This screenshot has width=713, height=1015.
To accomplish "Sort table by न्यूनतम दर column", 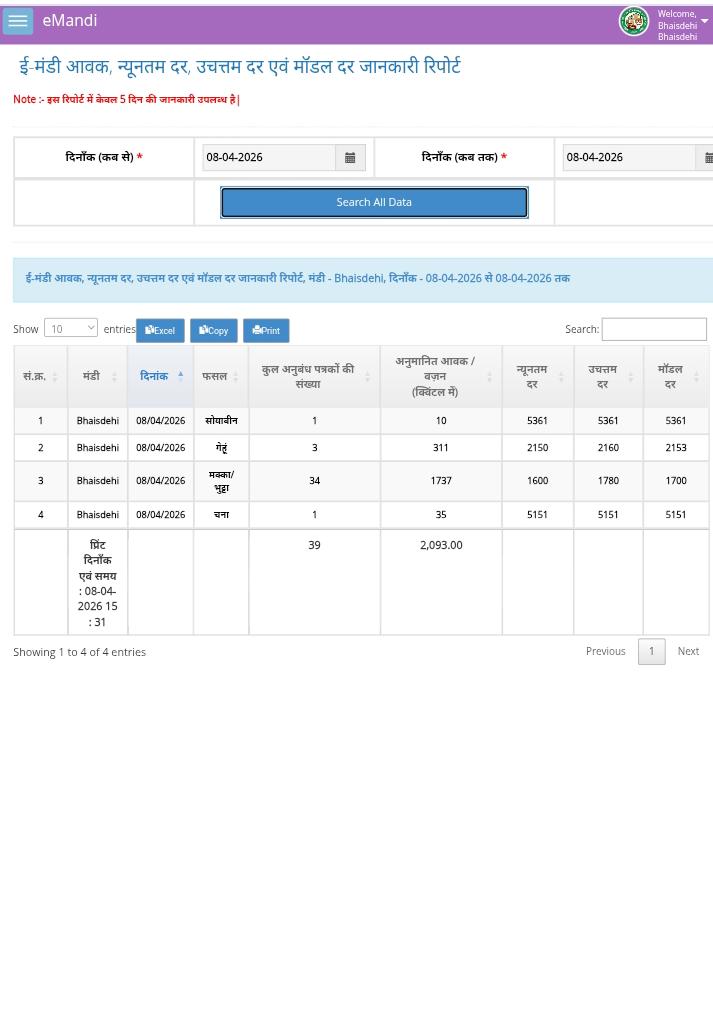I will point(537,376).
